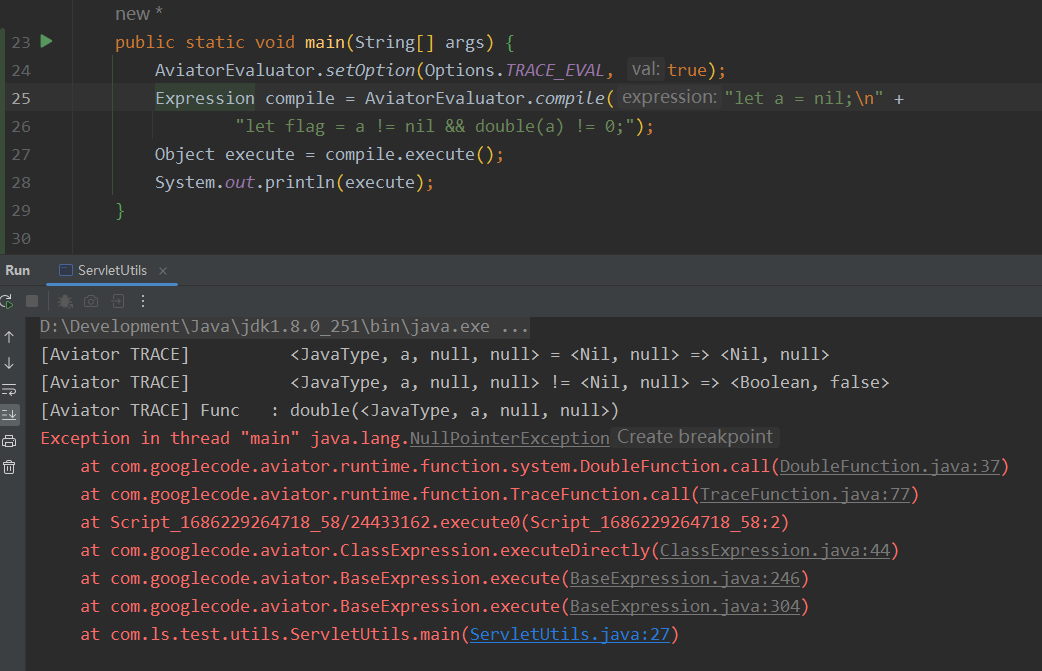Stop the running process

coord(32,301)
